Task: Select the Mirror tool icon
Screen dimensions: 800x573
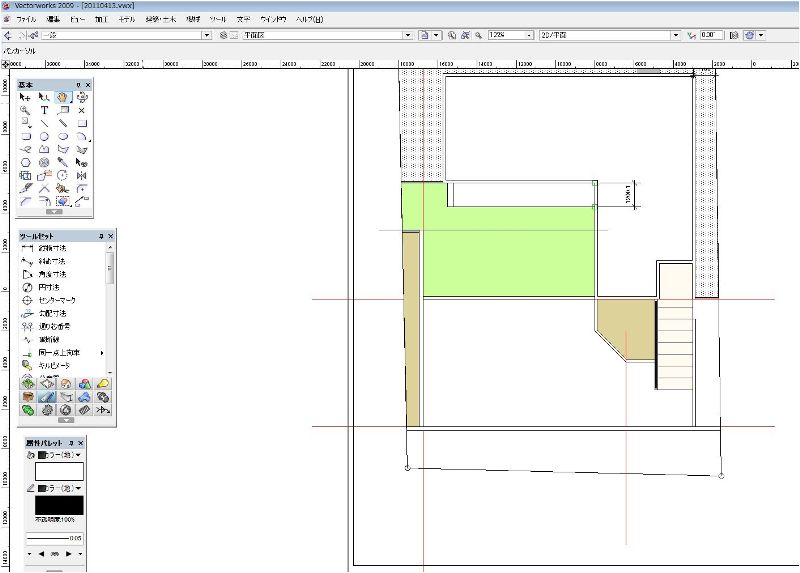Action: tap(82, 176)
